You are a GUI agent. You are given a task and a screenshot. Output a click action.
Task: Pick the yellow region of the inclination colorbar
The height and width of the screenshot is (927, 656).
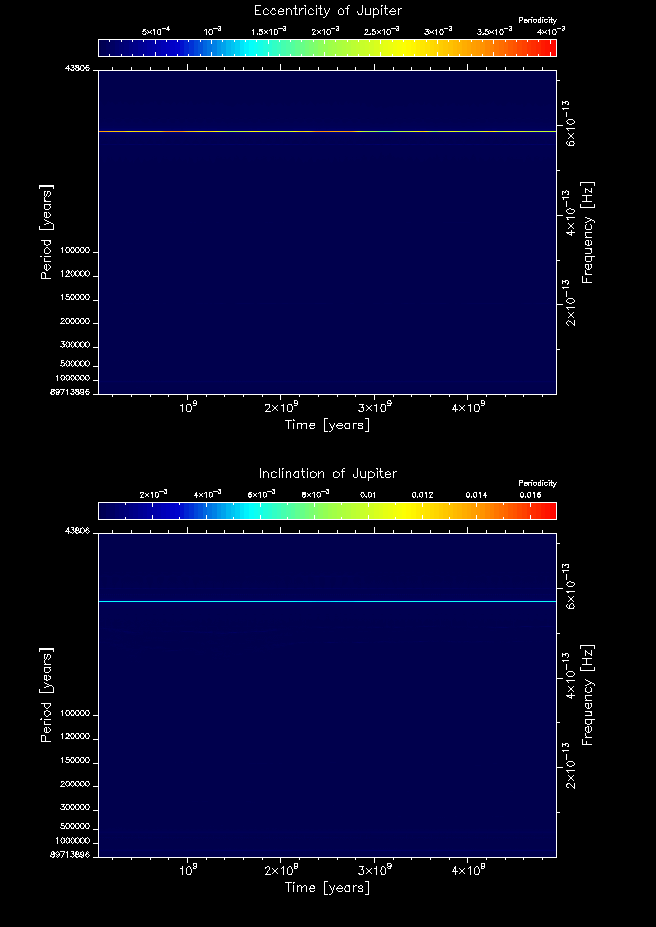(390, 511)
